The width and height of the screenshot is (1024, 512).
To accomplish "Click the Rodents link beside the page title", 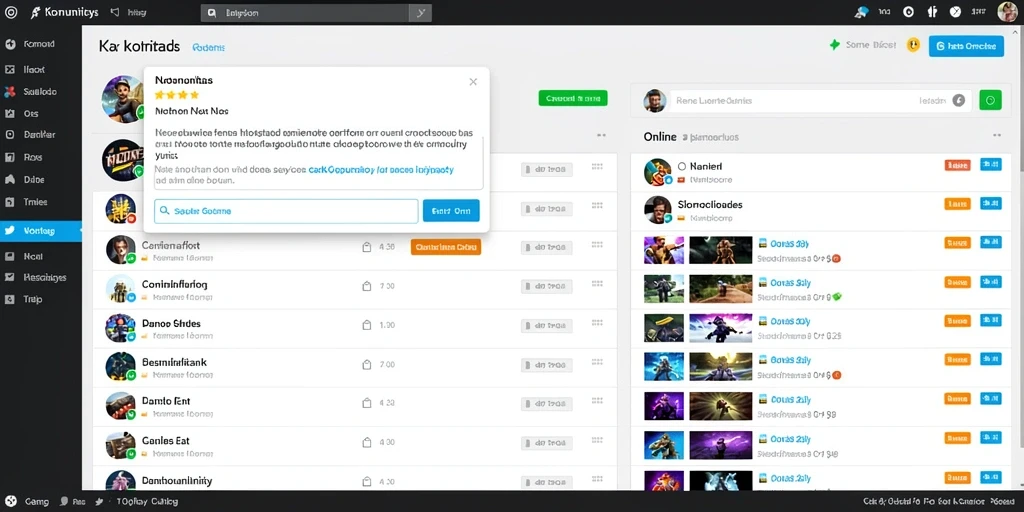I will pos(209,48).
